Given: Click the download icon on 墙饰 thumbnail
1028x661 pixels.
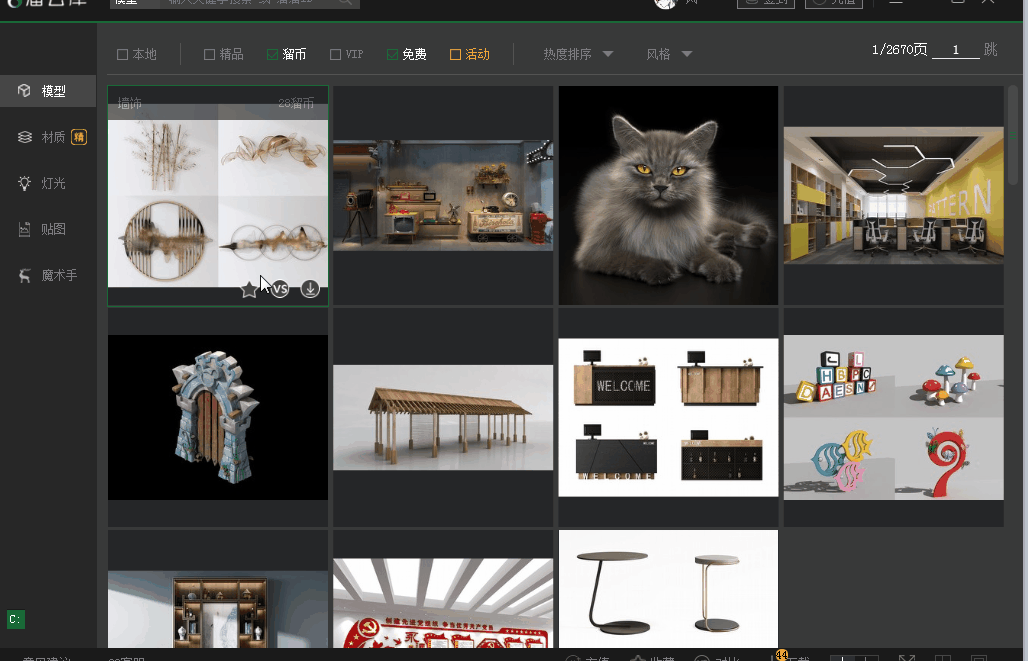Looking at the screenshot, I should click(x=311, y=289).
